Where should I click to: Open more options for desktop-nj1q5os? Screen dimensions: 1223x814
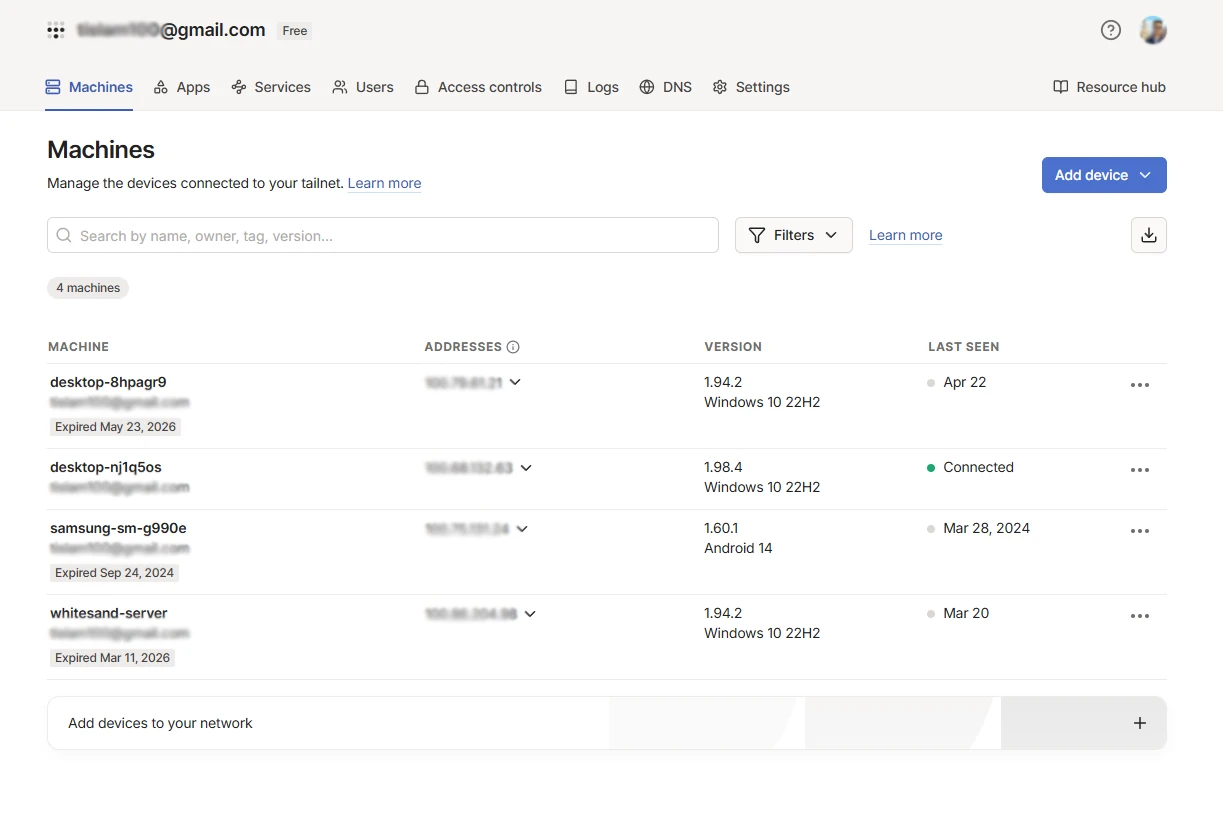[1140, 470]
